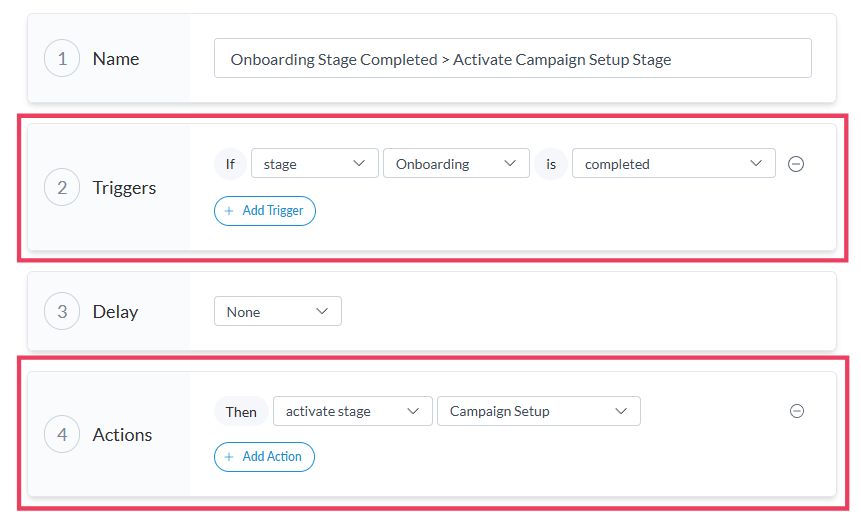Click the 'If' condition label
This screenshot has height=512, width=861.
click(x=230, y=164)
